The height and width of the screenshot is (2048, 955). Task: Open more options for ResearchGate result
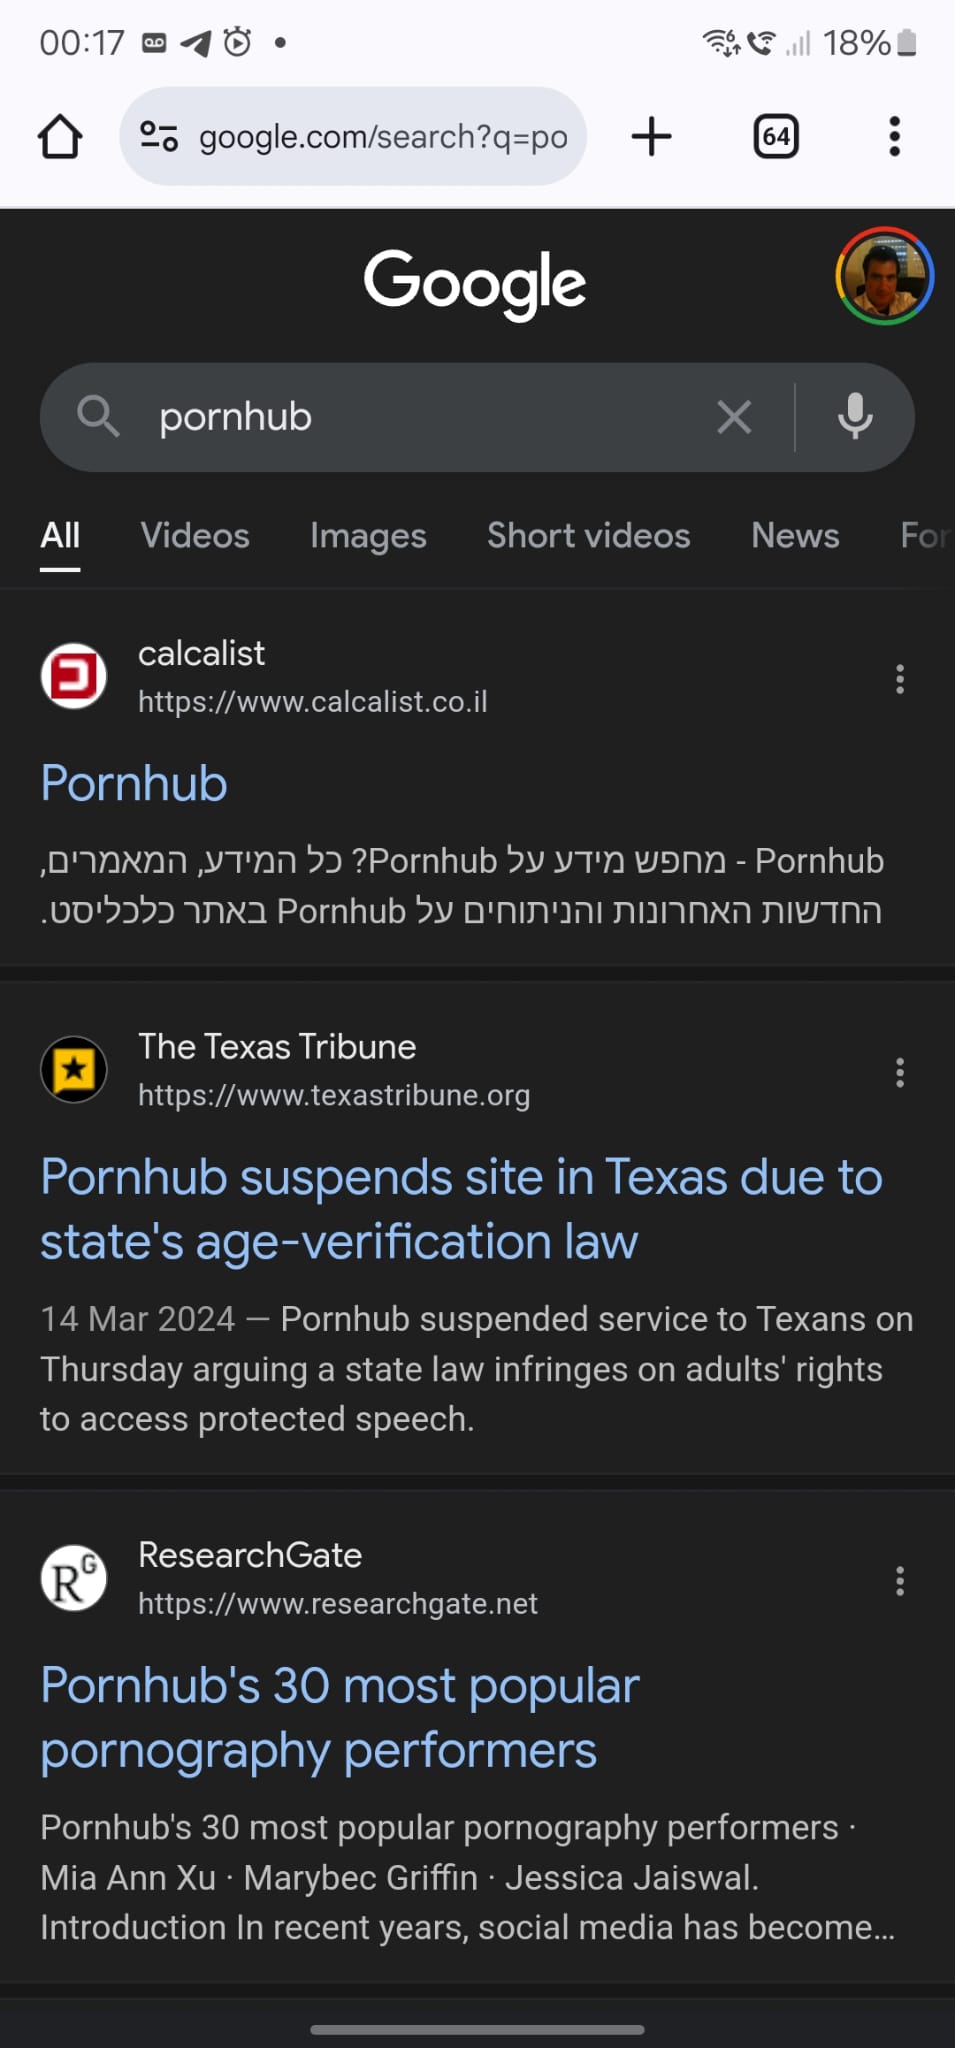pyautogui.click(x=900, y=1581)
